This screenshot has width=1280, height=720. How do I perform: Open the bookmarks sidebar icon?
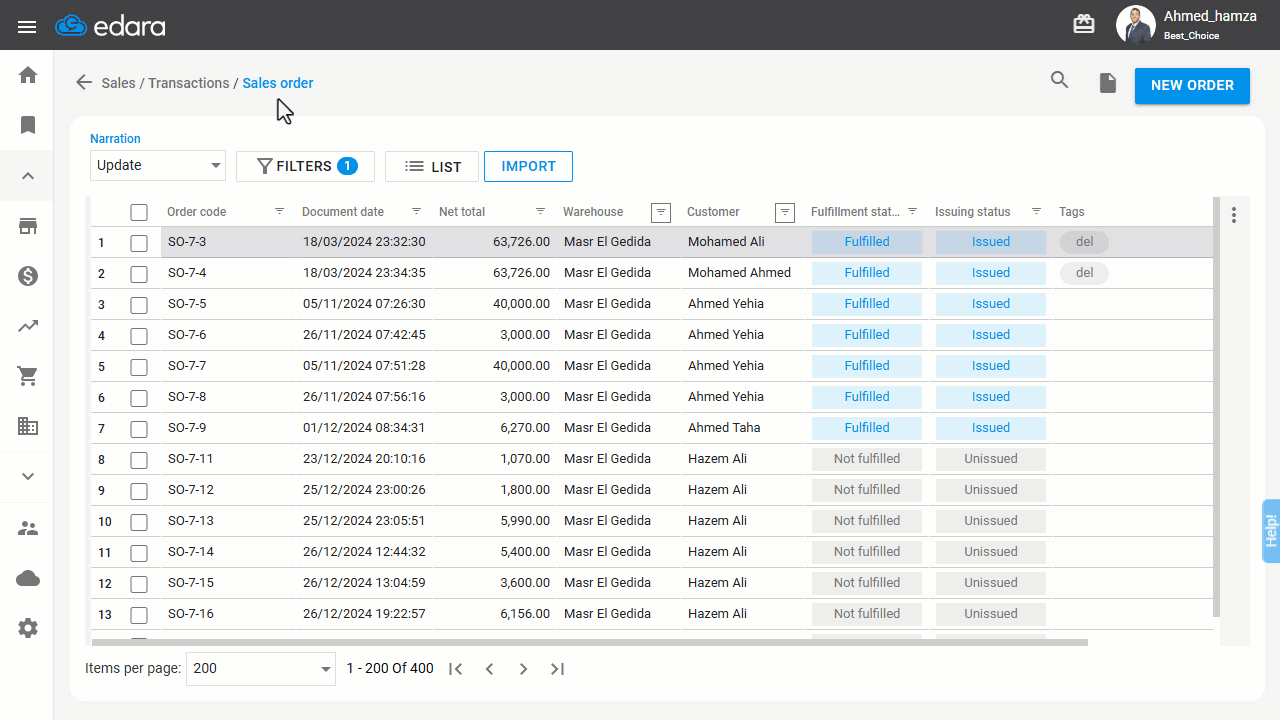click(28, 125)
